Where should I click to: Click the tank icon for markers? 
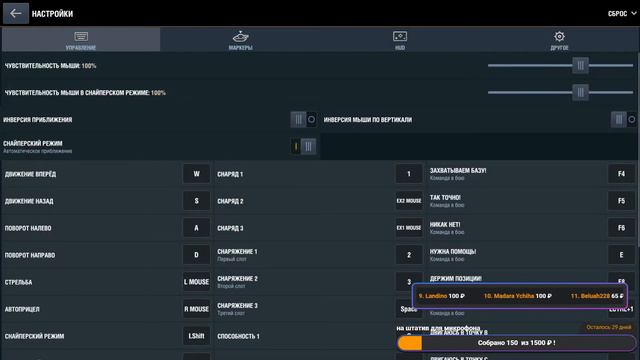click(240, 36)
